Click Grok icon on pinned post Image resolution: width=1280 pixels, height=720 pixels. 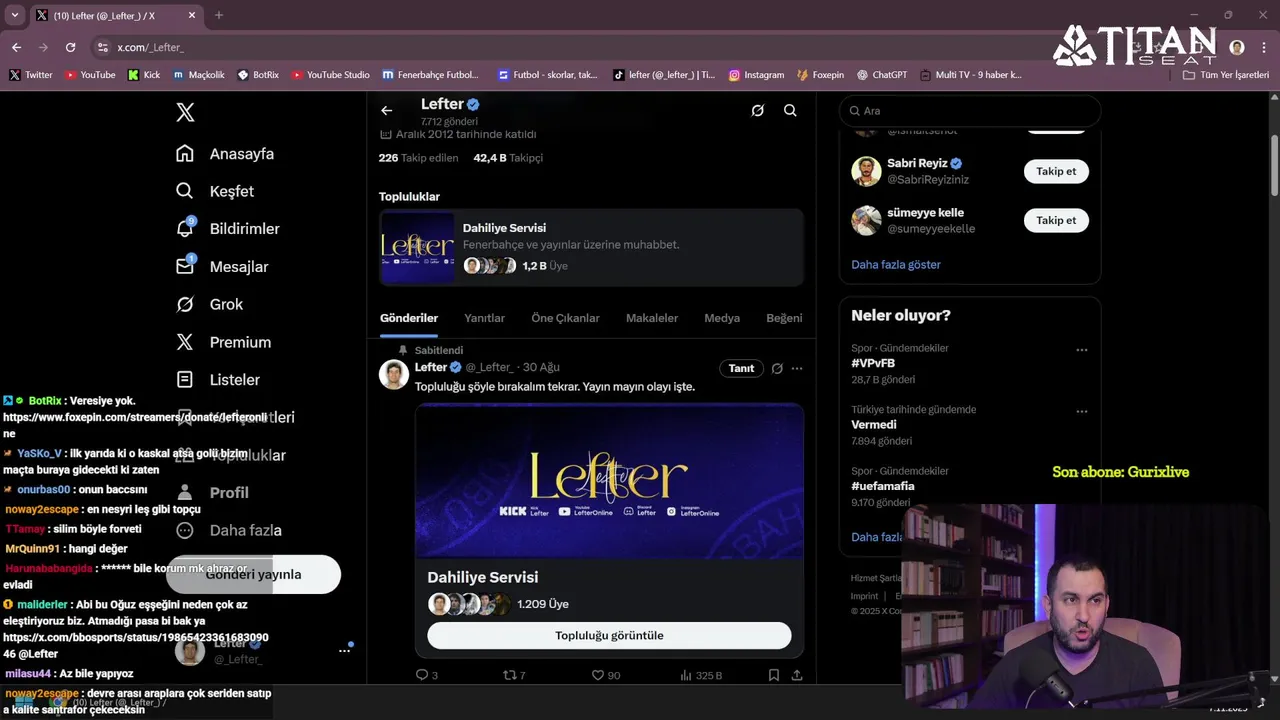pos(777,368)
